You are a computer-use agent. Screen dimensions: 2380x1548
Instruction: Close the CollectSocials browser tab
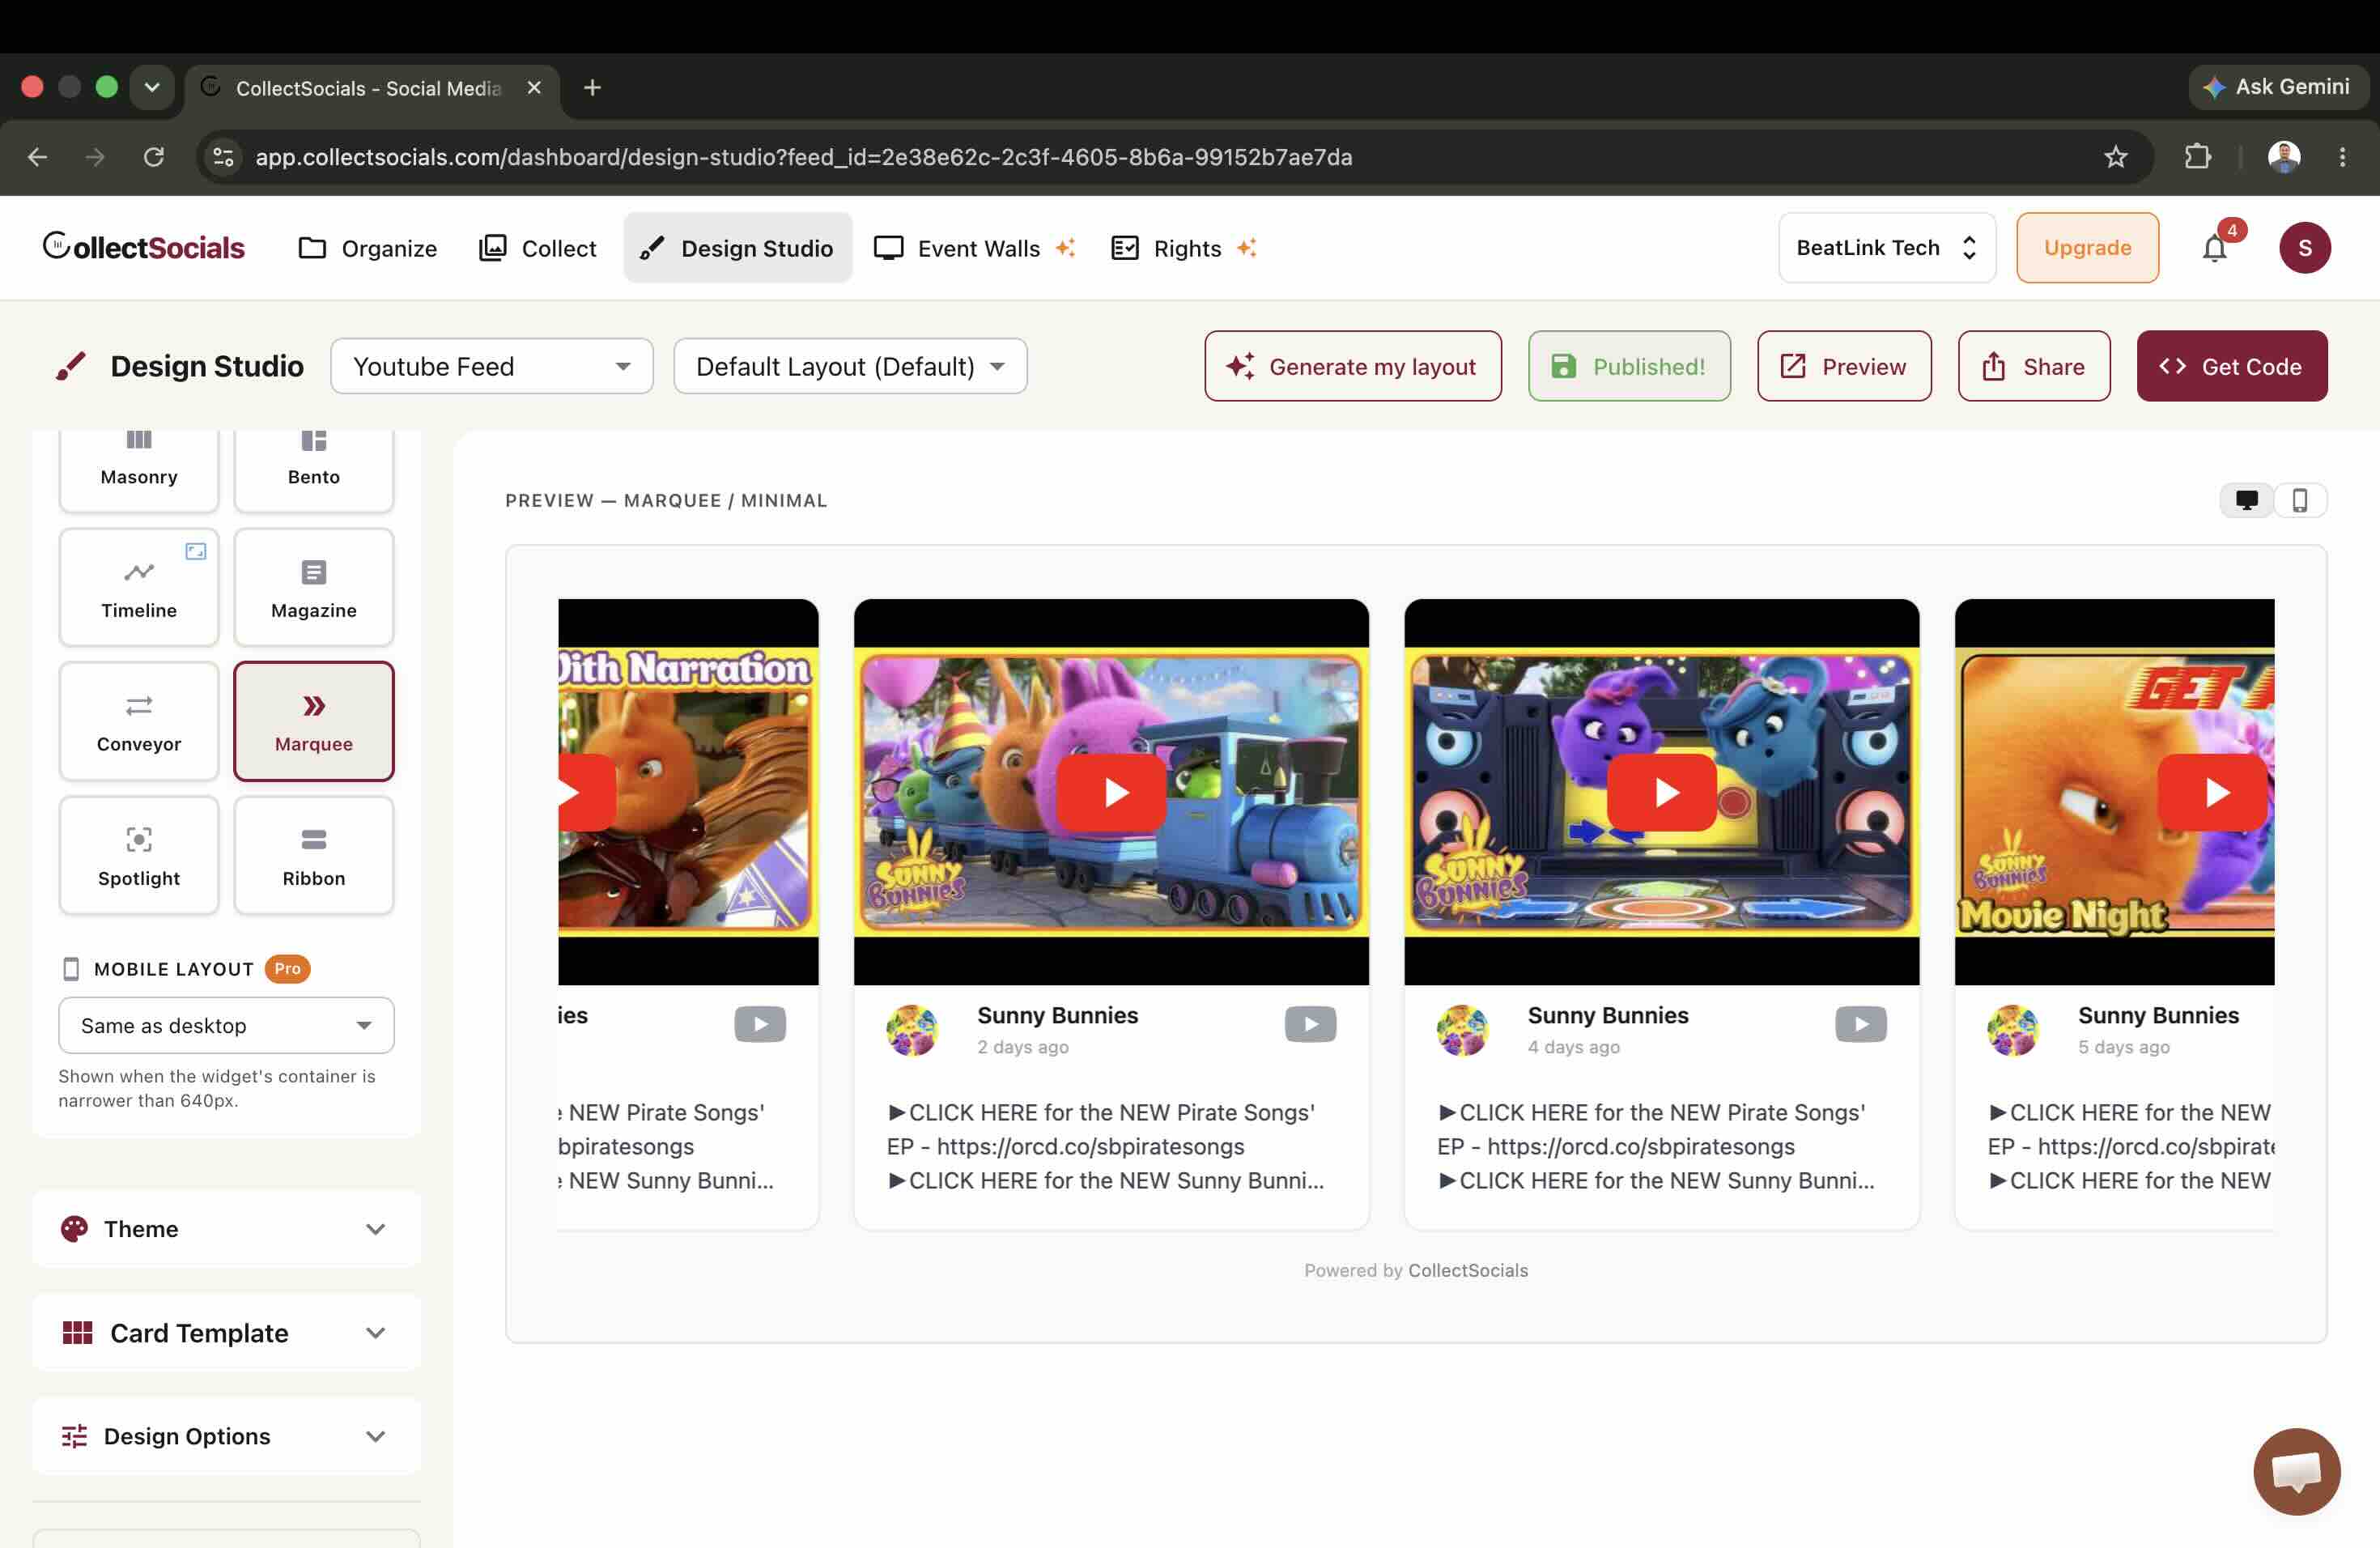coord(534,88)
